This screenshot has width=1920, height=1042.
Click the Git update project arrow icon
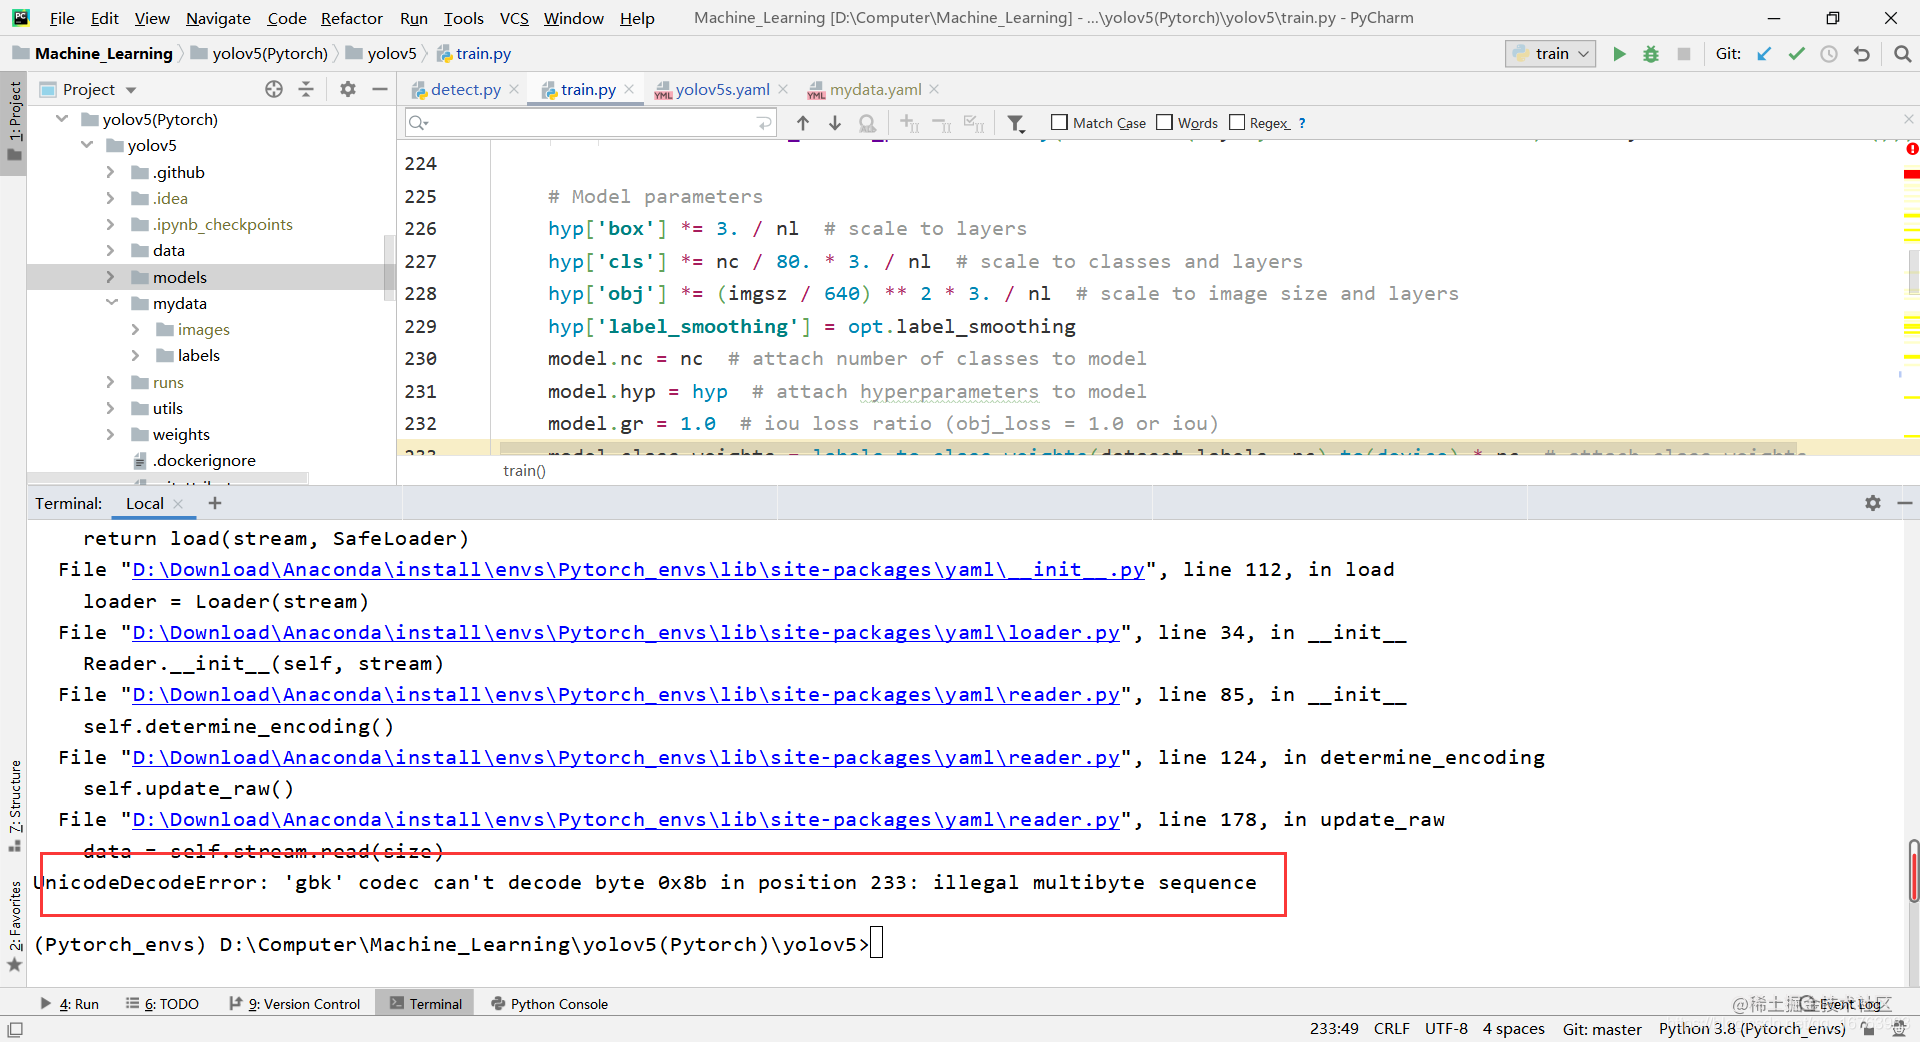1764,54
